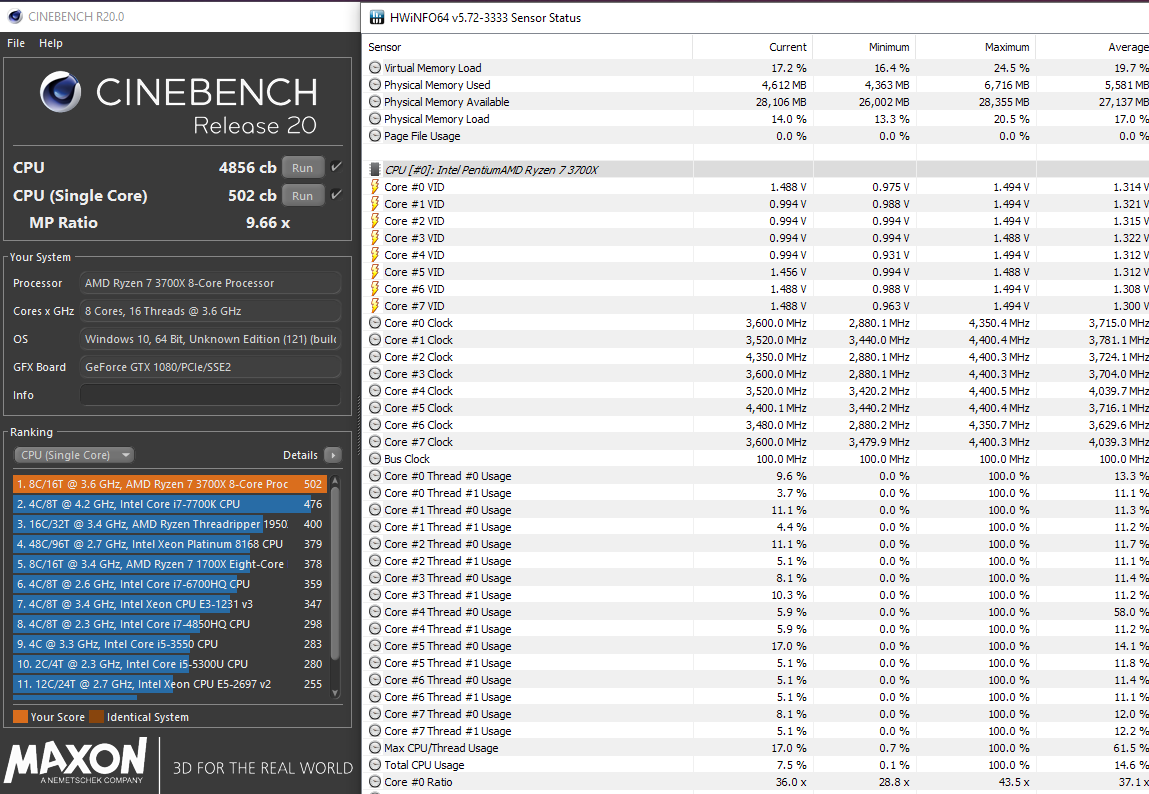This screenshot has width=1149, height=794.
Task: Click the OS Windows 10 field
Action: click(210, 339)
